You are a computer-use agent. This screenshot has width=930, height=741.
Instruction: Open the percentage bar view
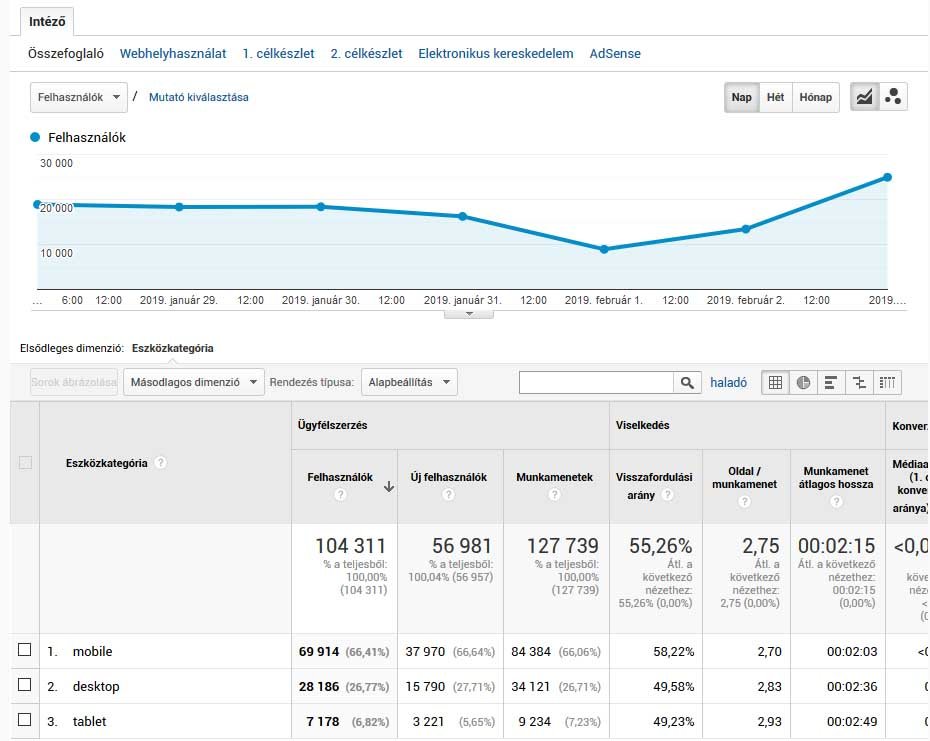coord(831,382)
